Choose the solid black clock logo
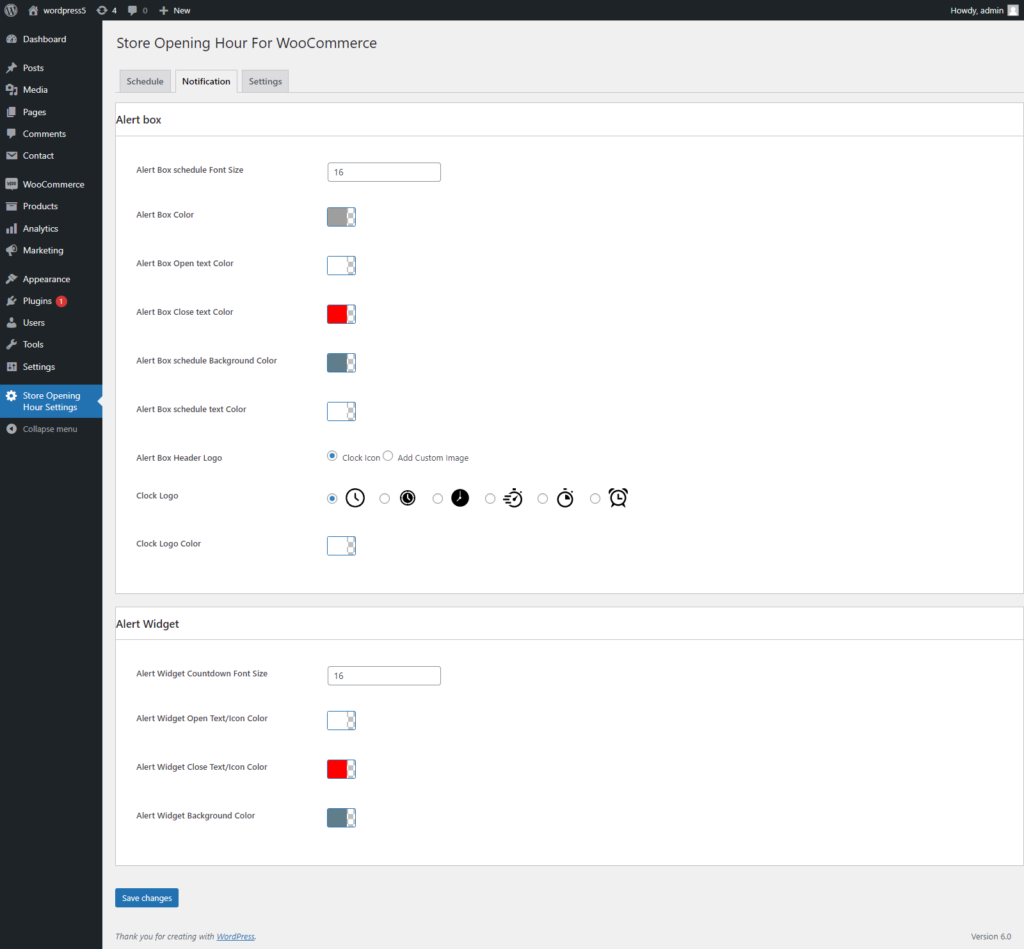Viewport: 1024px width, 949px height. pyautogui.click(x=438, y=498)
